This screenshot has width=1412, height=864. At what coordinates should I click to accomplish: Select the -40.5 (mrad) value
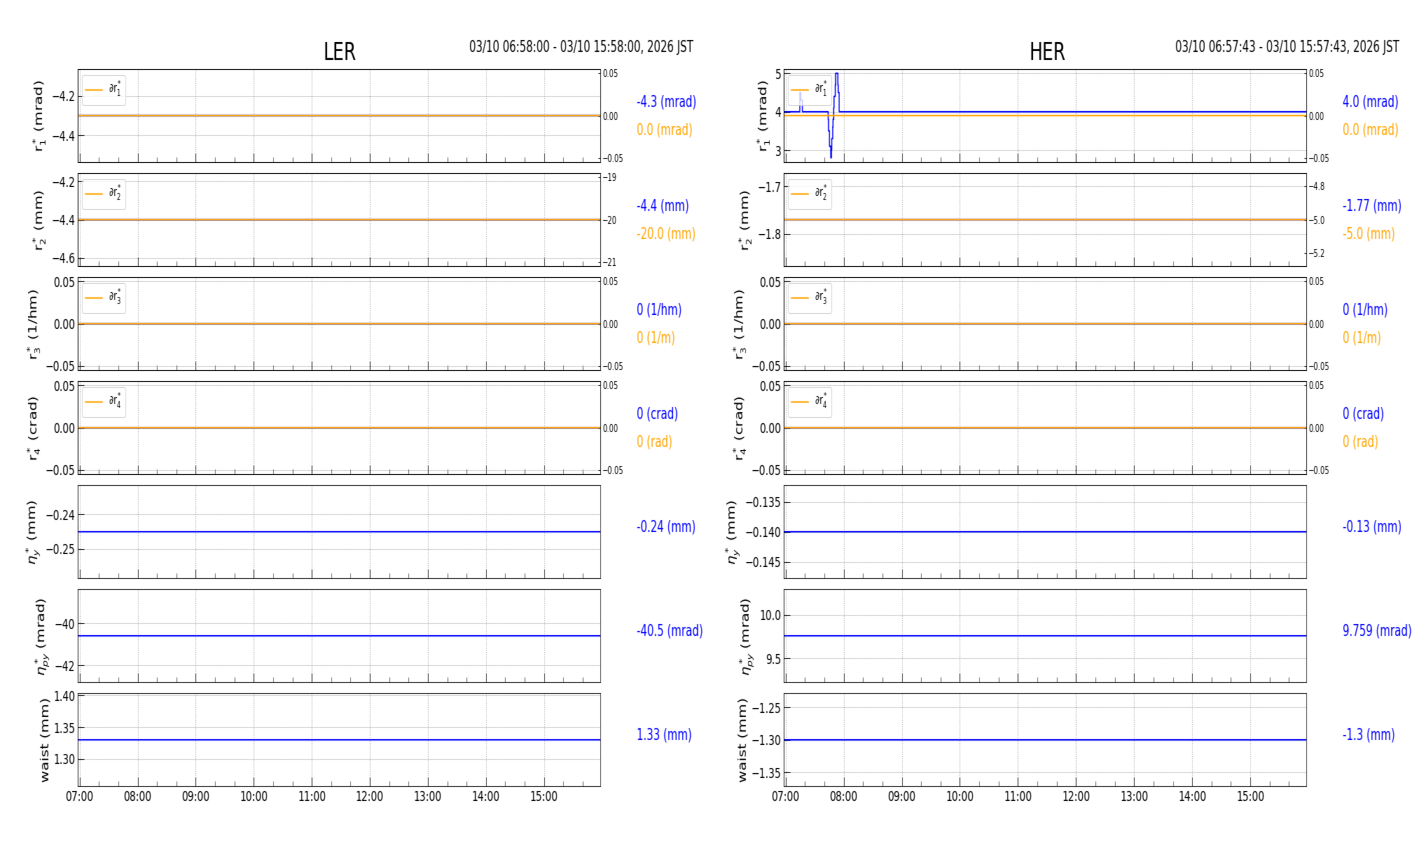point(669,631)
